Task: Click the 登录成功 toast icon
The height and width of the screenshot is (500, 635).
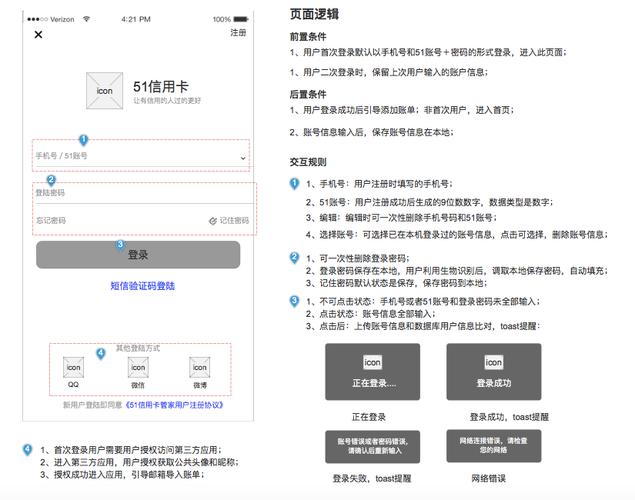Action: [x=493, y=362]
